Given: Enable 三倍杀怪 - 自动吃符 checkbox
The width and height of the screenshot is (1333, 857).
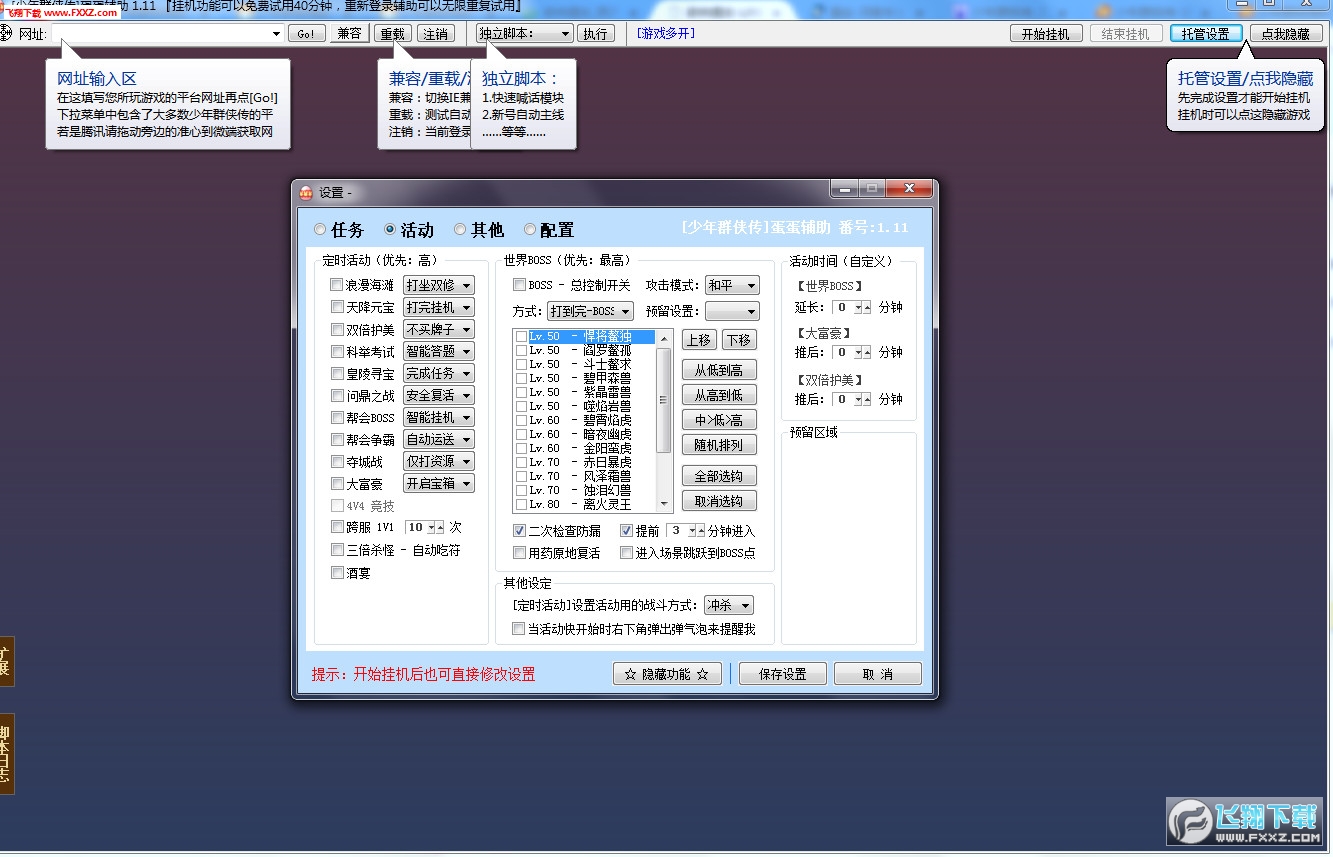Looking at the screenshot, I should pyautogui.click(x=337, y=550).
